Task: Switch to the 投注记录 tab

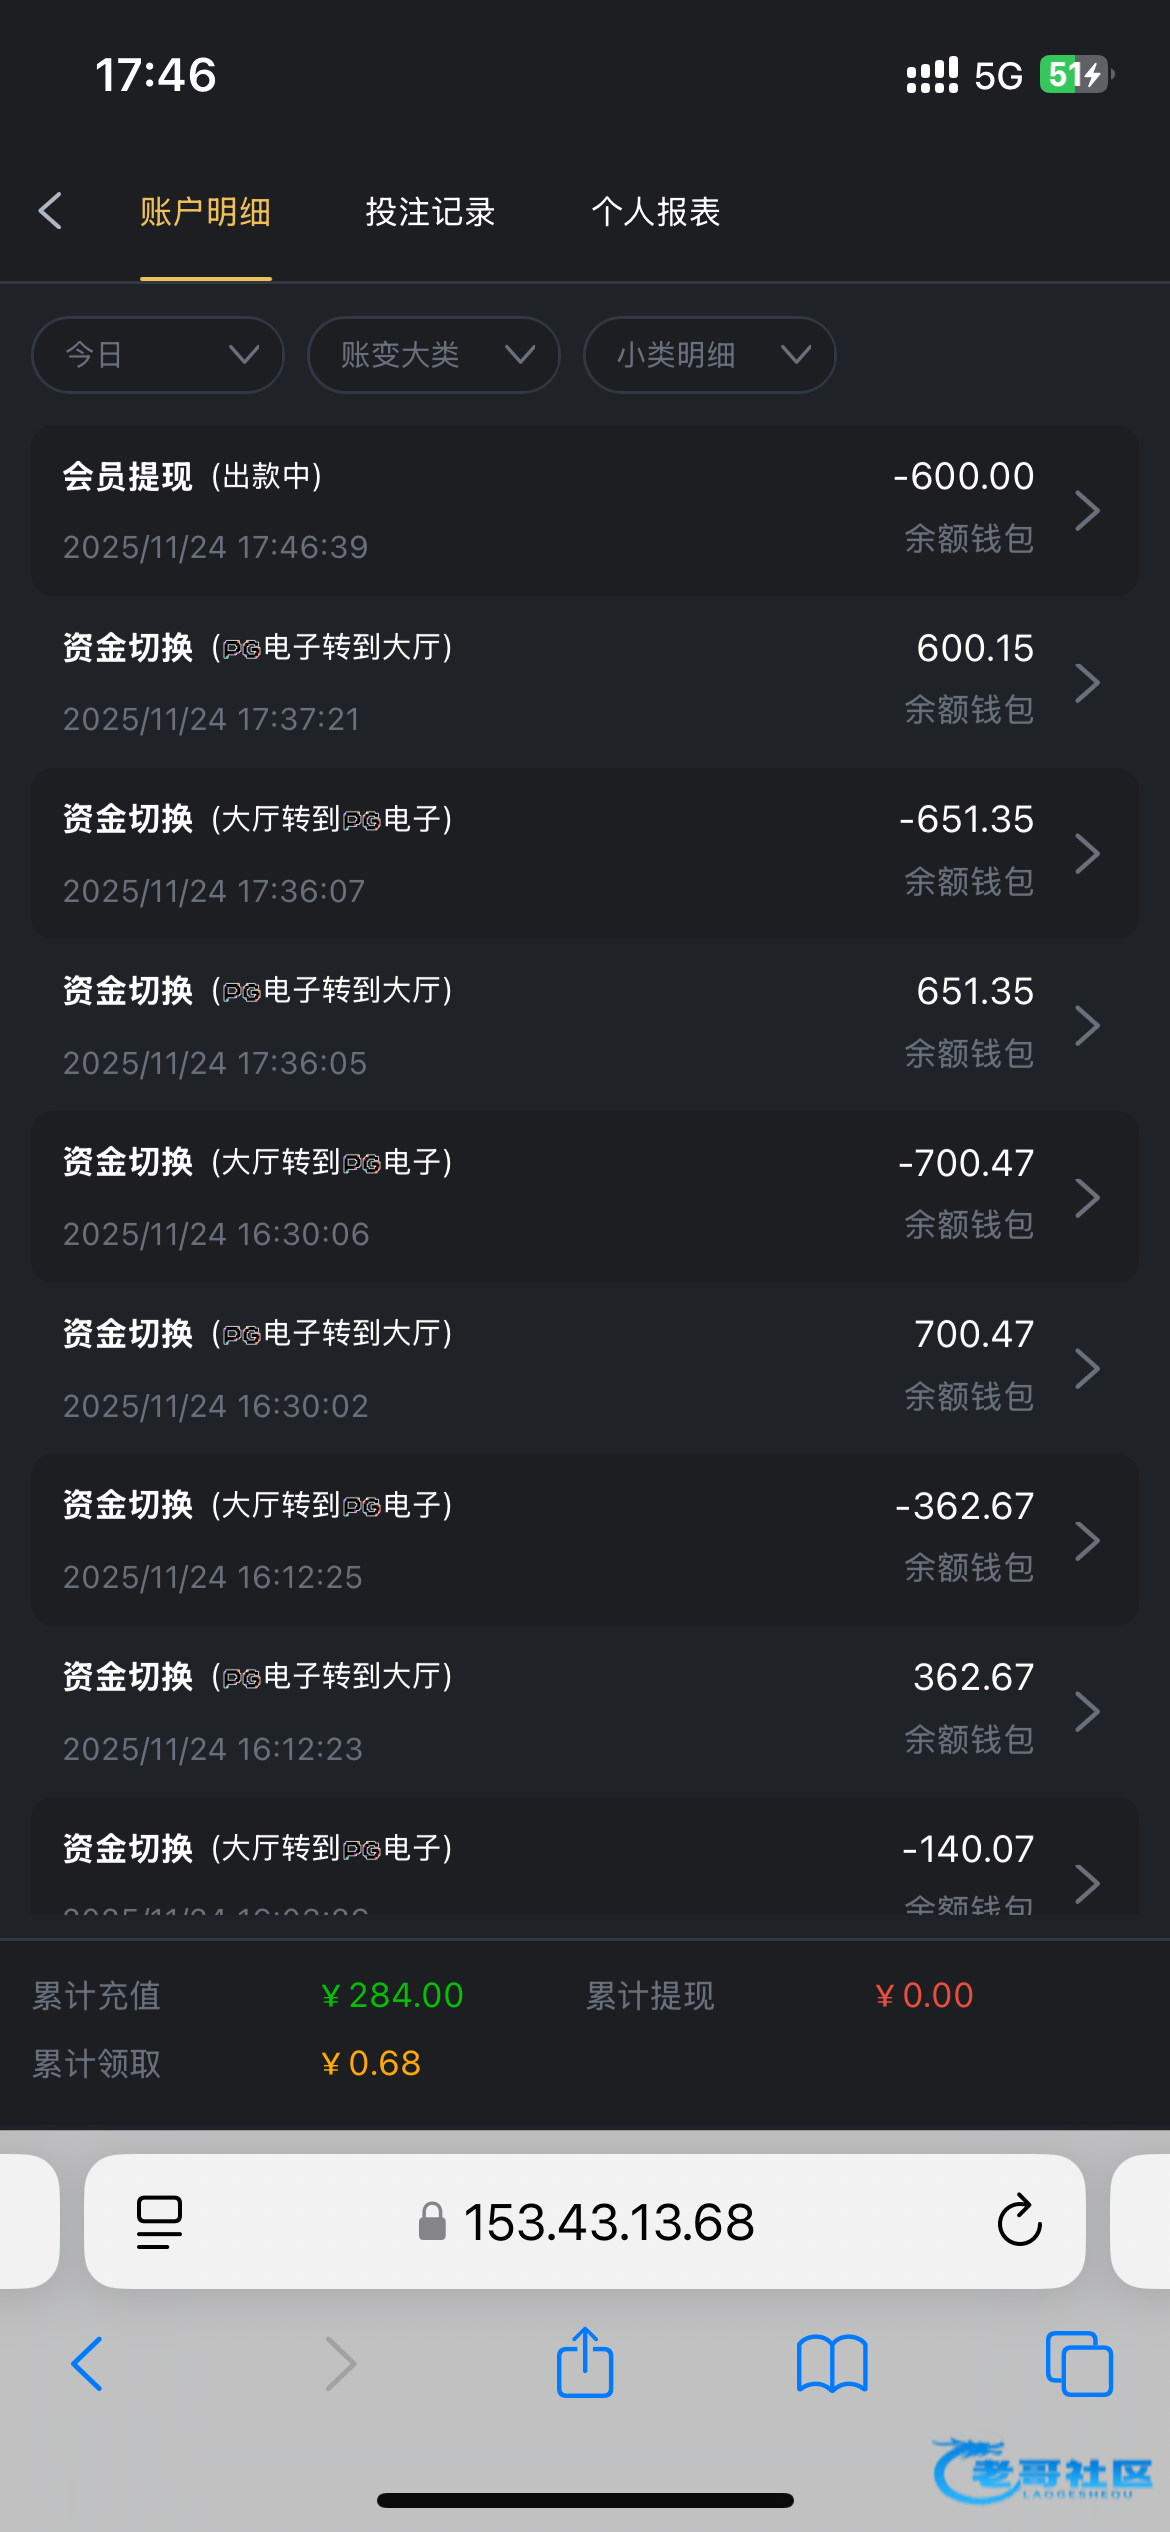Action: (430, 212)
